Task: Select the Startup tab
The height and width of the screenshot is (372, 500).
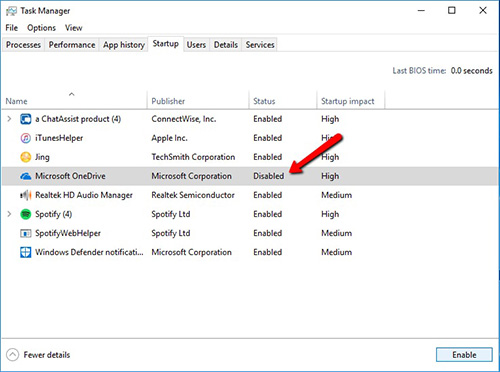Action: pos(166,44)
